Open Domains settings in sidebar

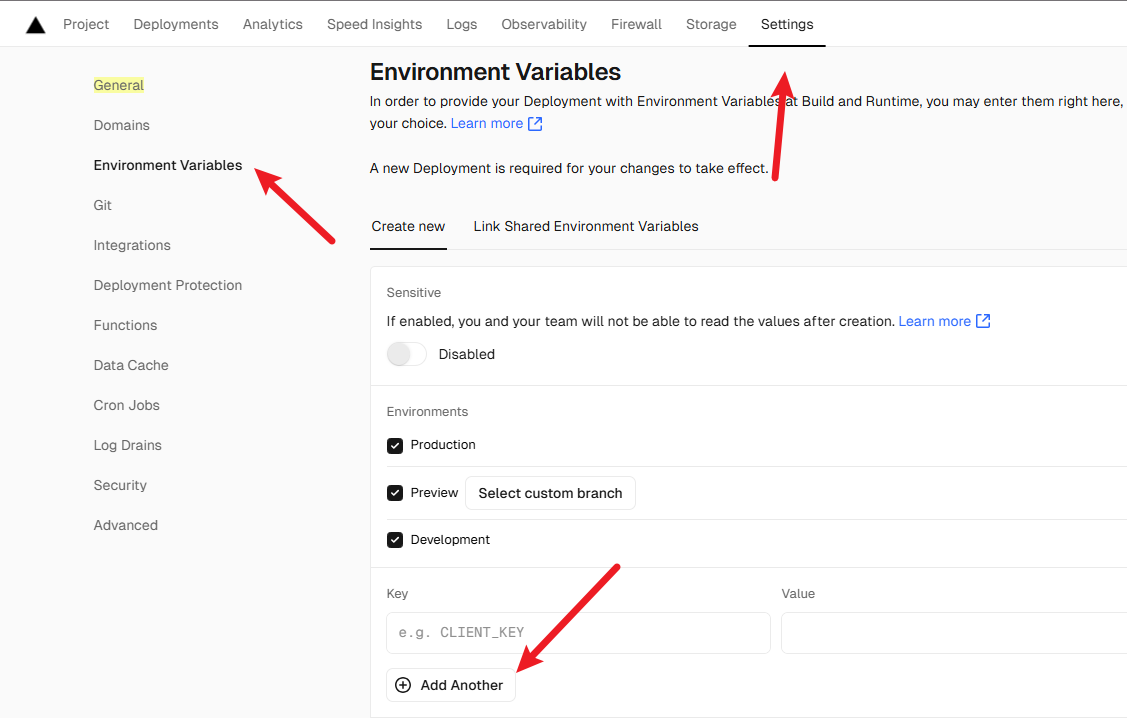click(x=122, y=125)
